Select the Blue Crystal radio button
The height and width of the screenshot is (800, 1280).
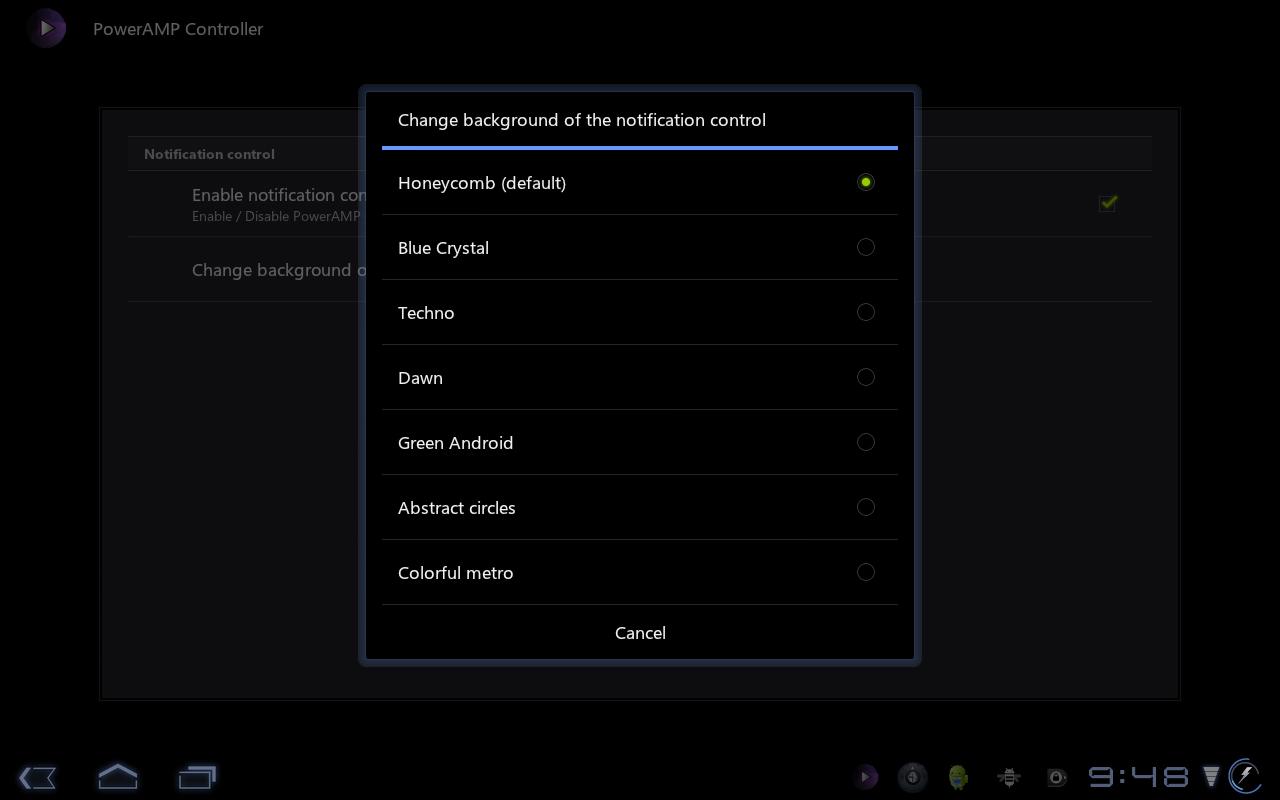point(866,247)
